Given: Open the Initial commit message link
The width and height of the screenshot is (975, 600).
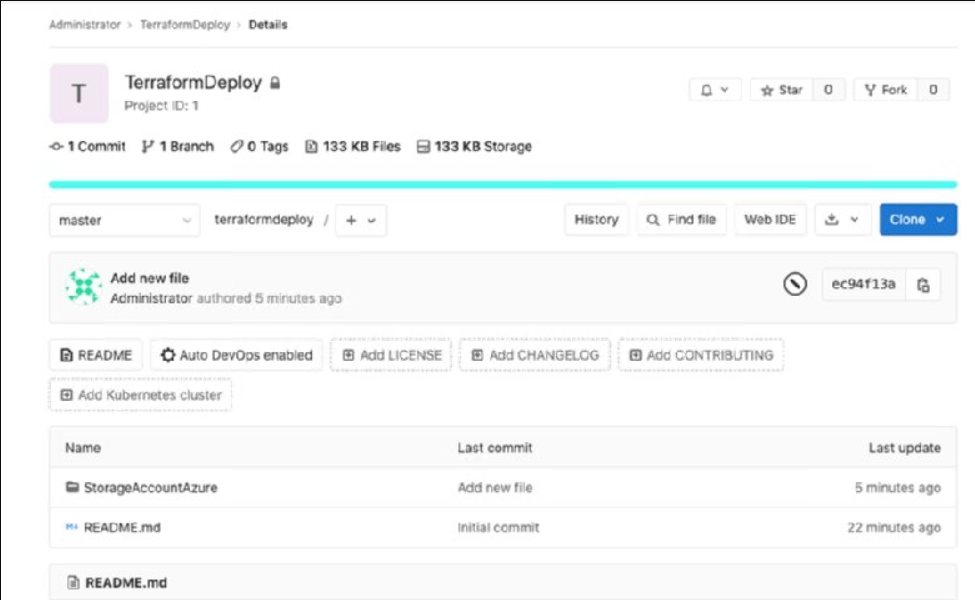Looking at the screenshot, I should [x=499, y=528].
